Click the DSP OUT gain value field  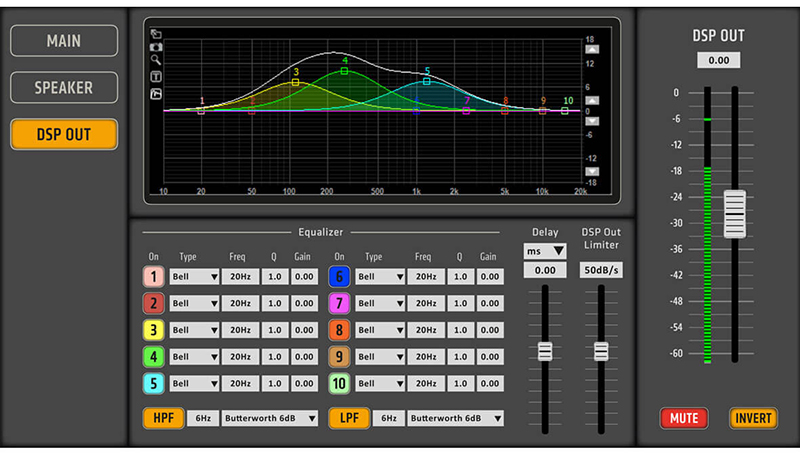718,60
